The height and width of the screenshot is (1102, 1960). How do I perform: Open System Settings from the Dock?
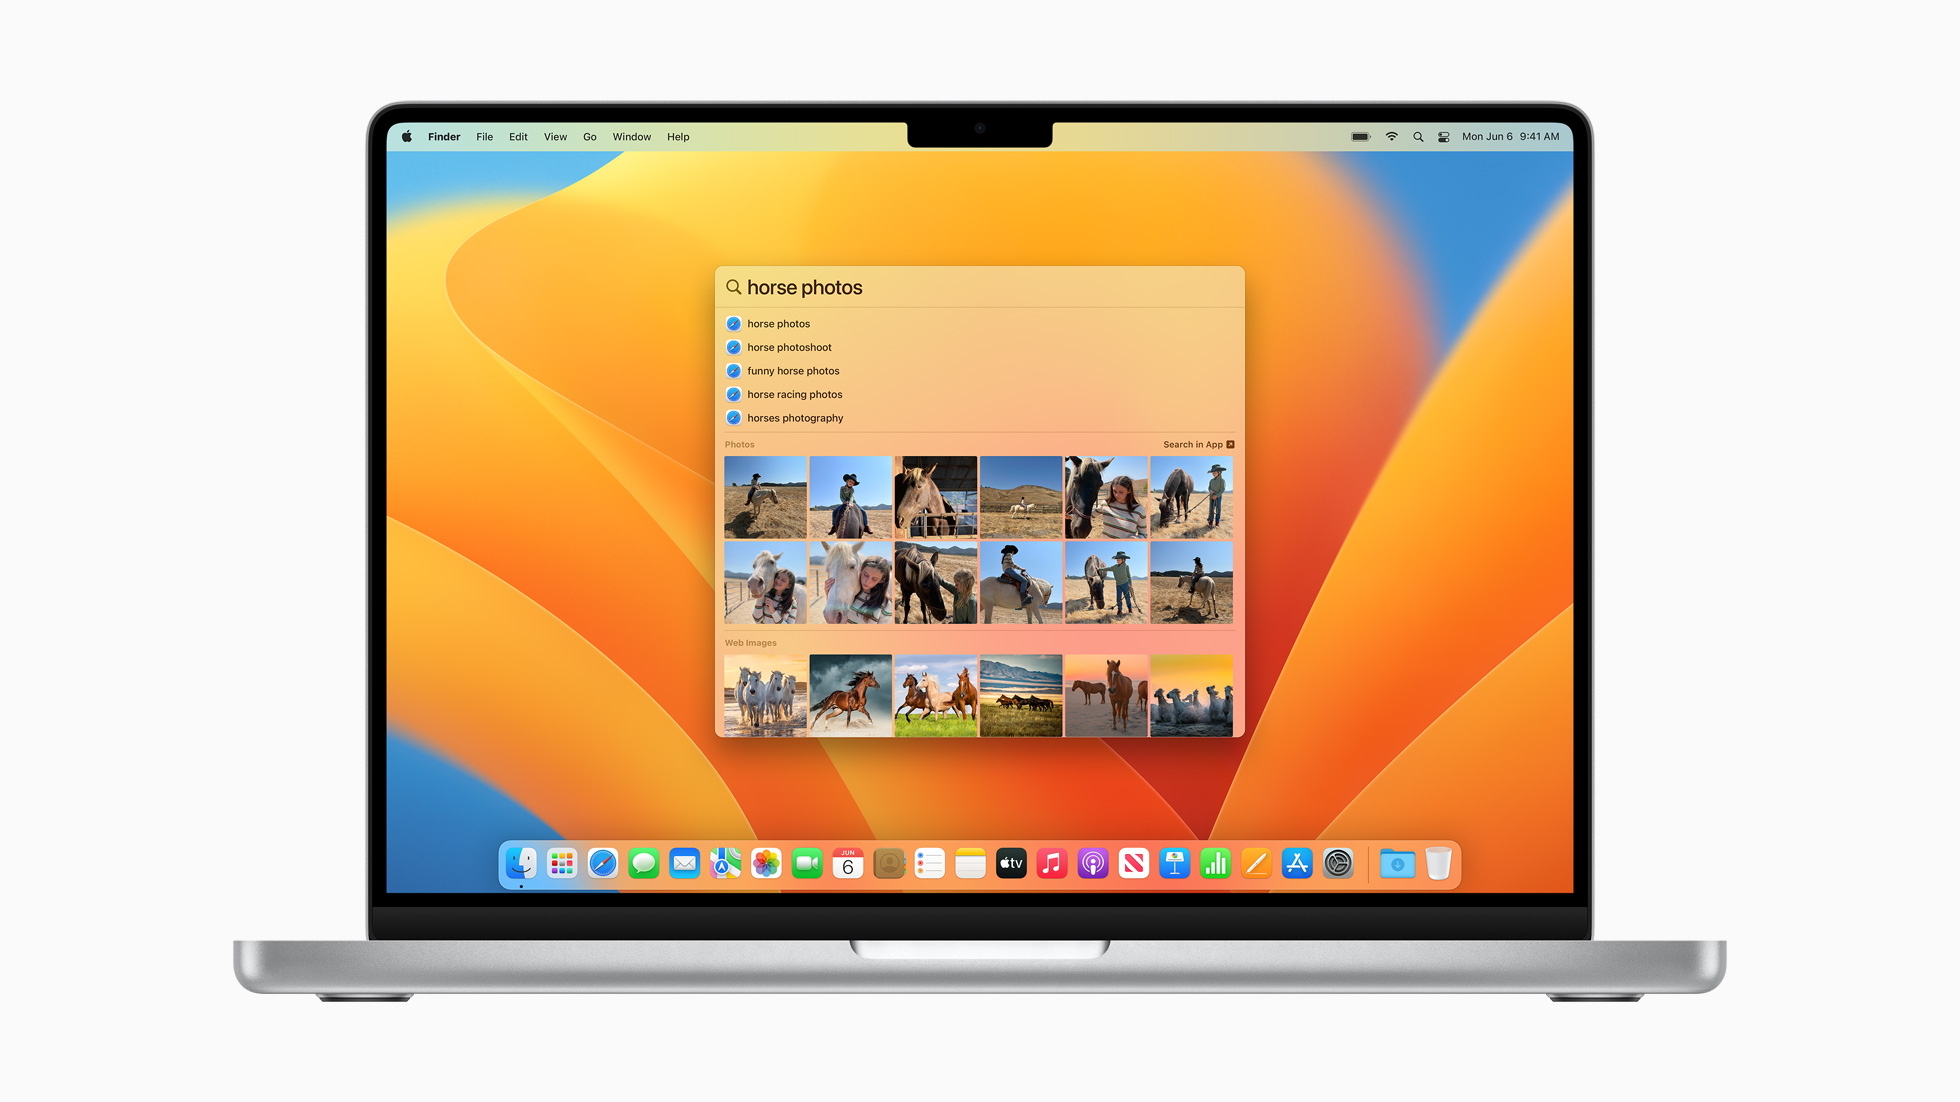1338,863
